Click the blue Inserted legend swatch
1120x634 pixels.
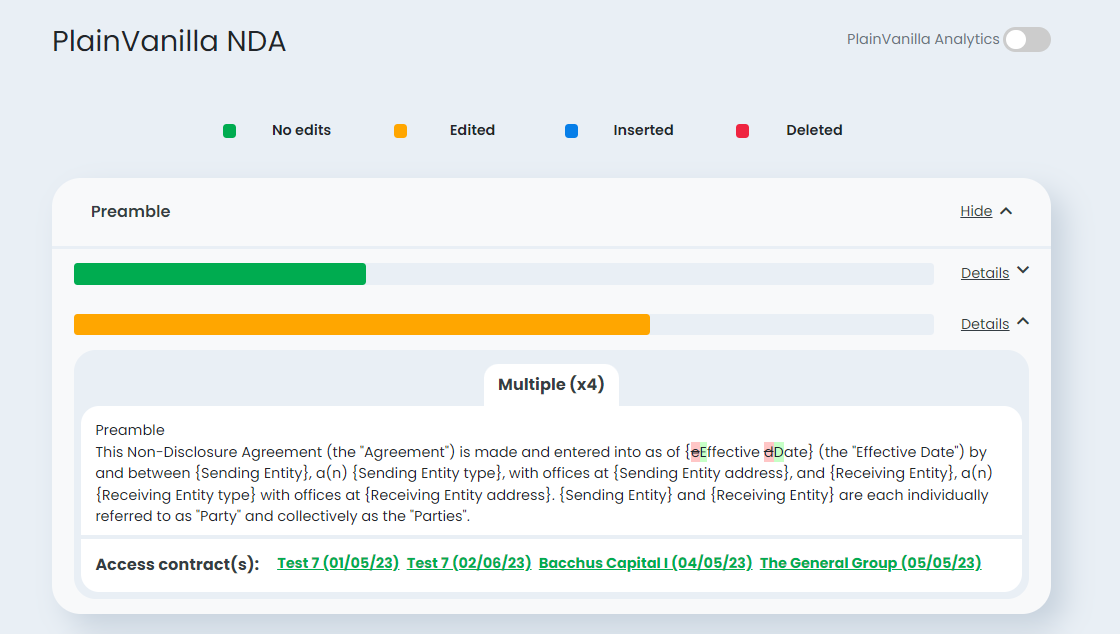tap(571, 131)
